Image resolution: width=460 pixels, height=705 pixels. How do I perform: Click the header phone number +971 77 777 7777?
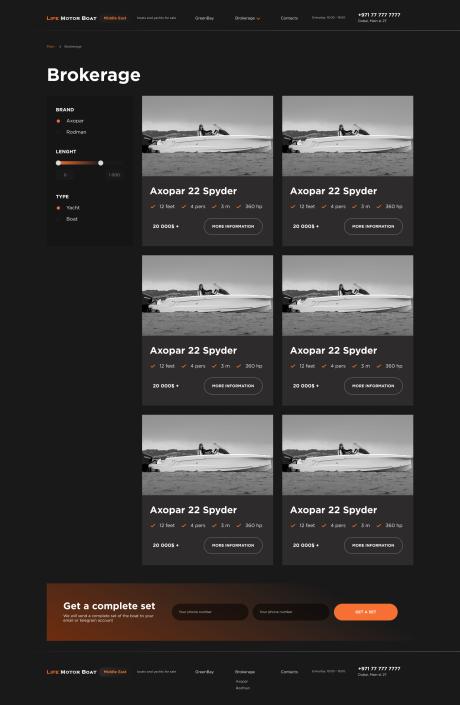(x=379, y=15)
